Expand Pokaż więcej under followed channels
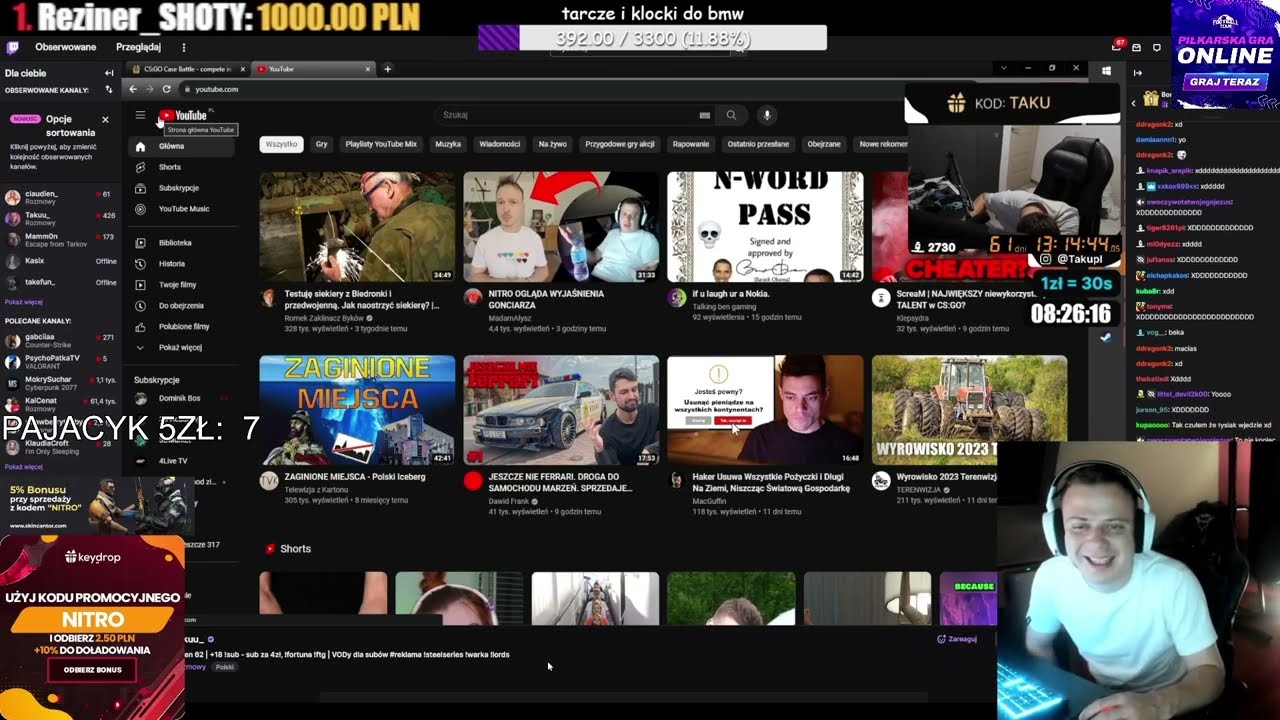 23,302
